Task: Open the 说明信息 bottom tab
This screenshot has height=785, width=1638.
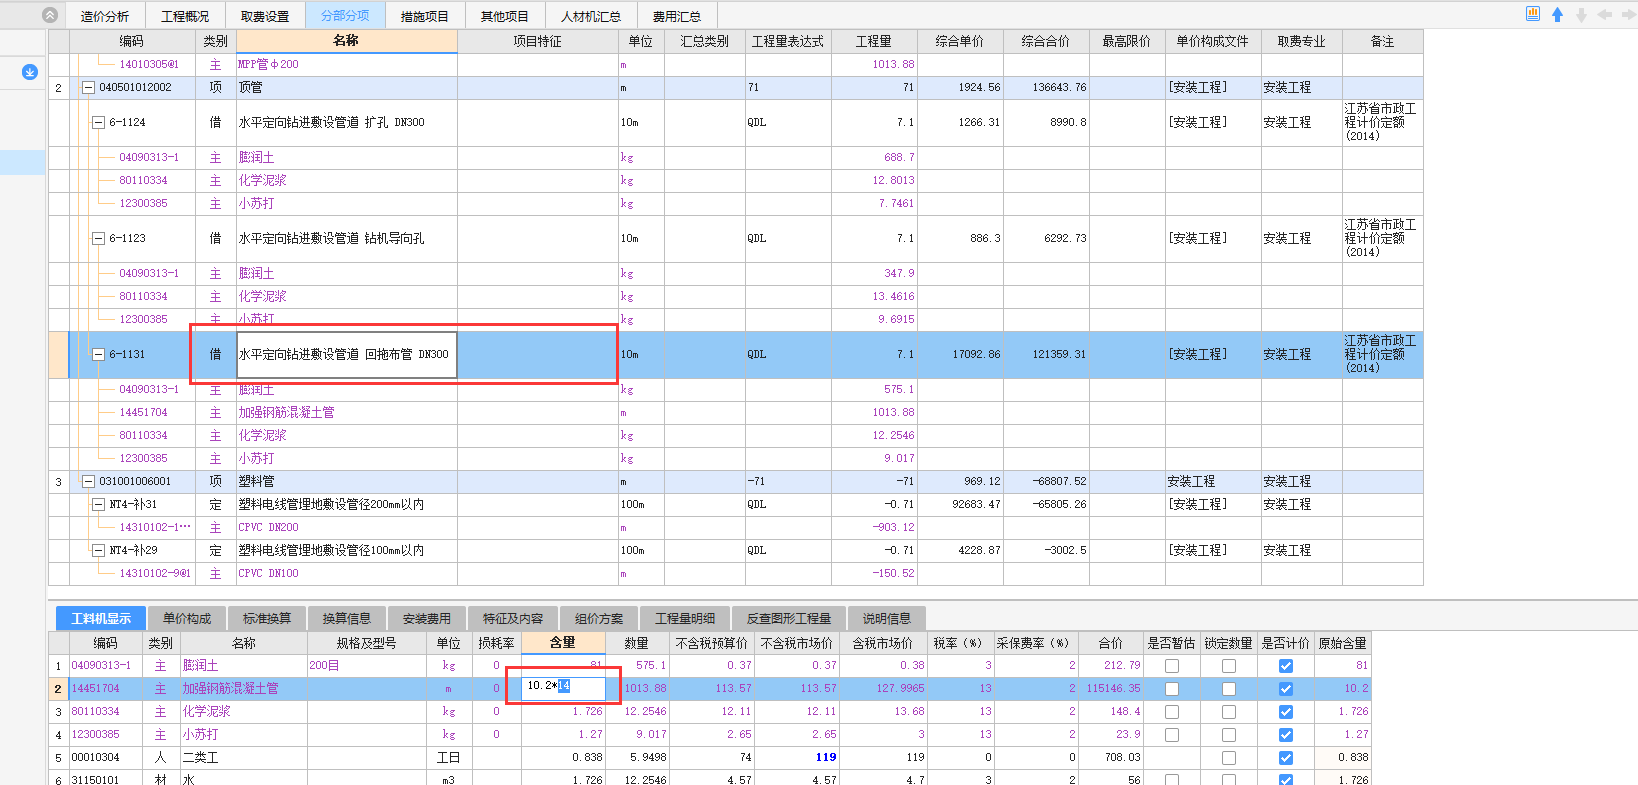Action: [x=887, y=618]
